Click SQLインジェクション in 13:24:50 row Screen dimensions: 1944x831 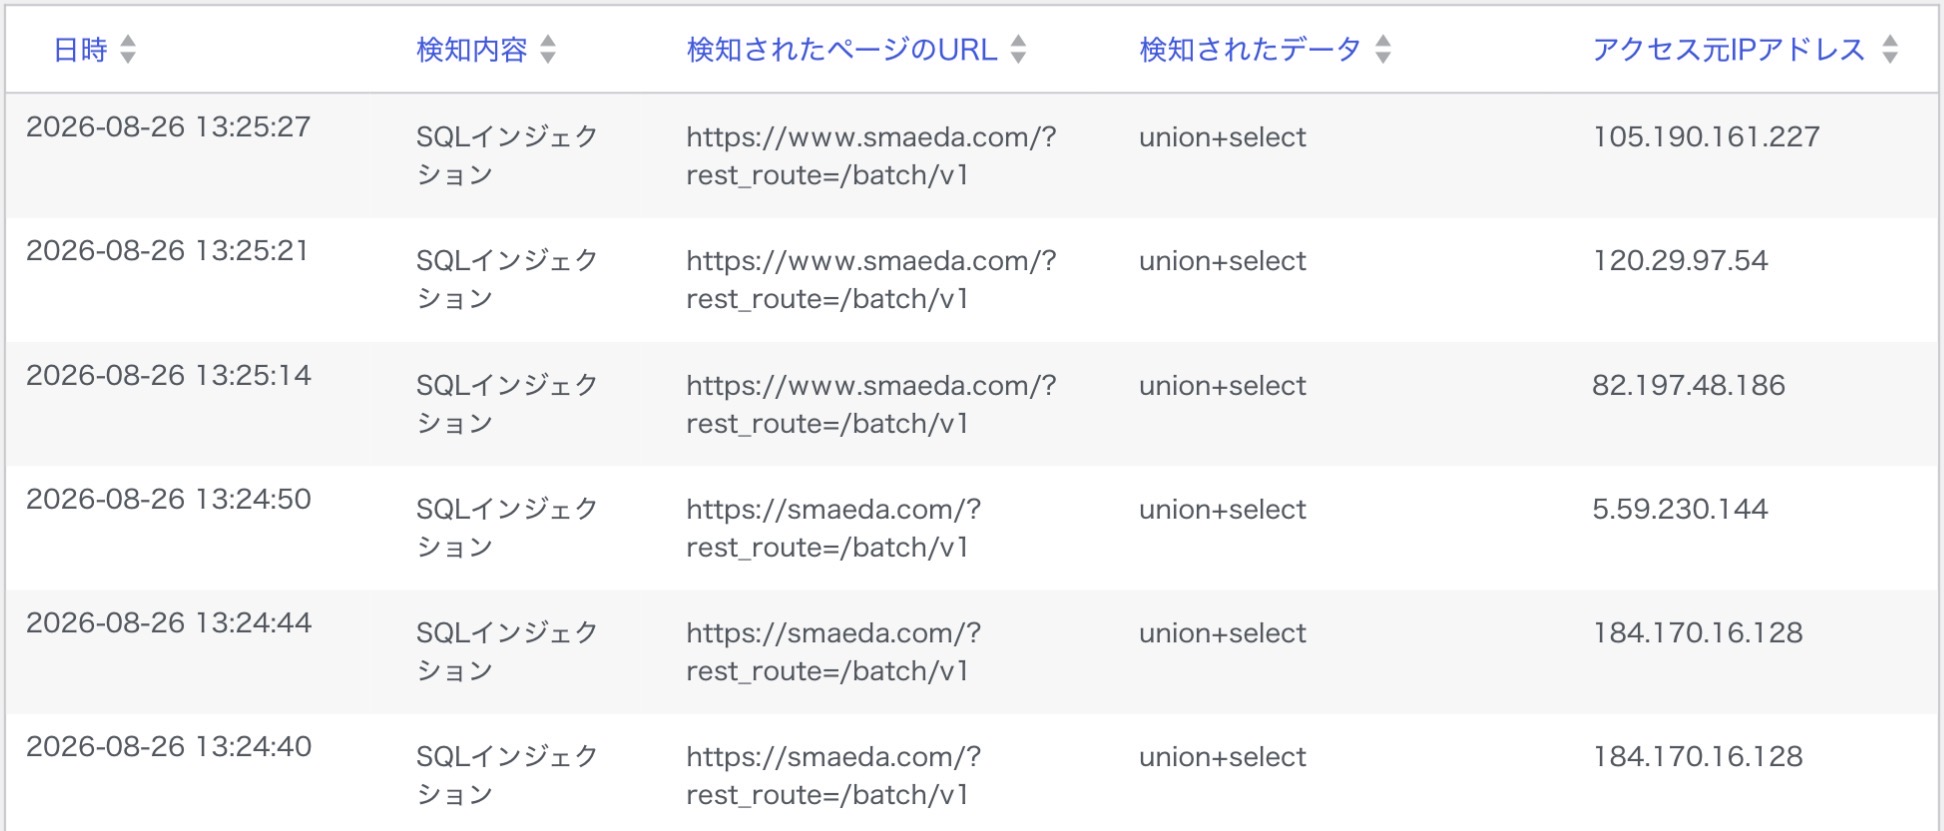click(507, 528)
